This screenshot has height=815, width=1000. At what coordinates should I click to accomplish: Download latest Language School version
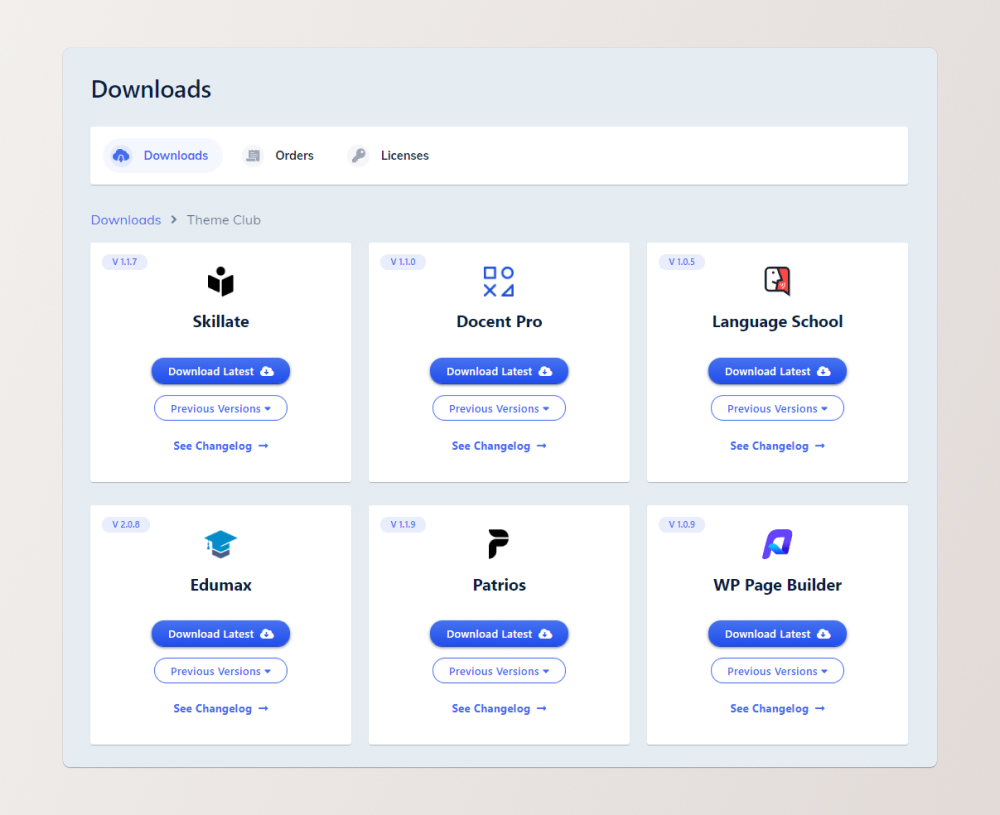(777, 371)
